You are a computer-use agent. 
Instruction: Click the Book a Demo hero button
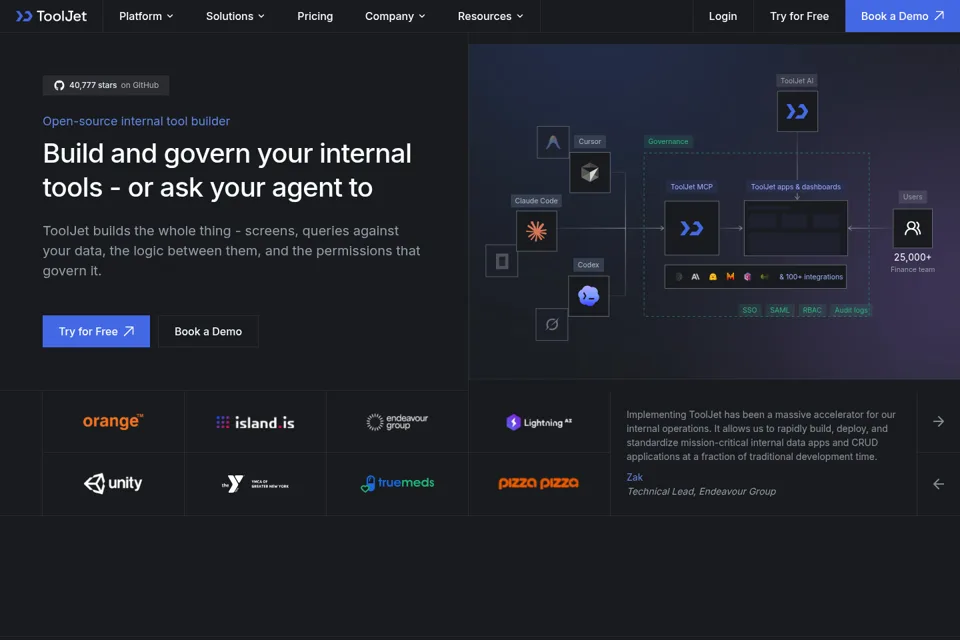click(x=208, y=331)
